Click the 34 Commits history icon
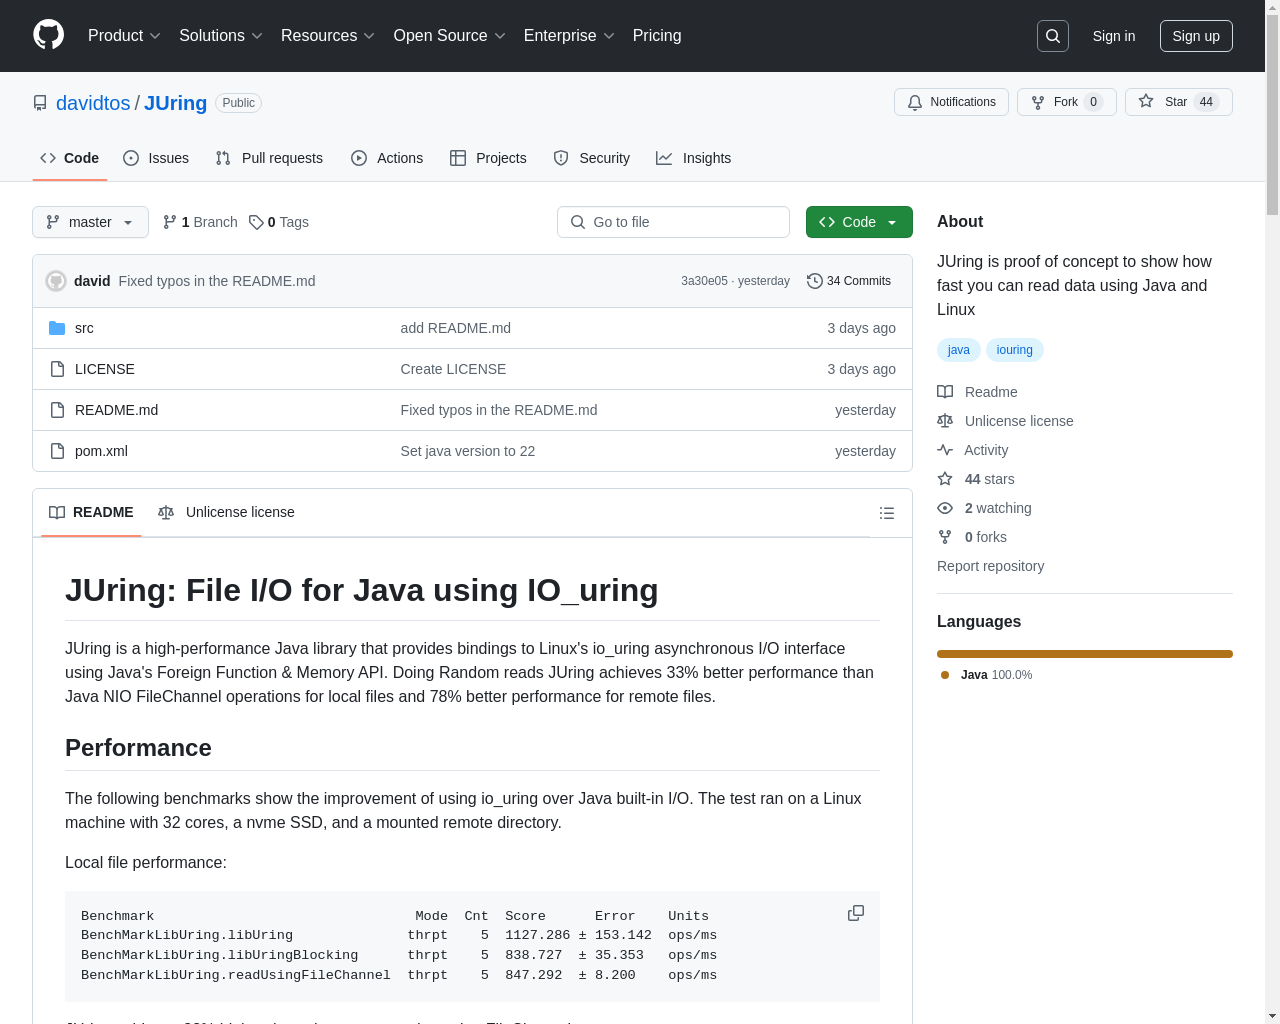Screen dimensions: 1280x1024 815,281
